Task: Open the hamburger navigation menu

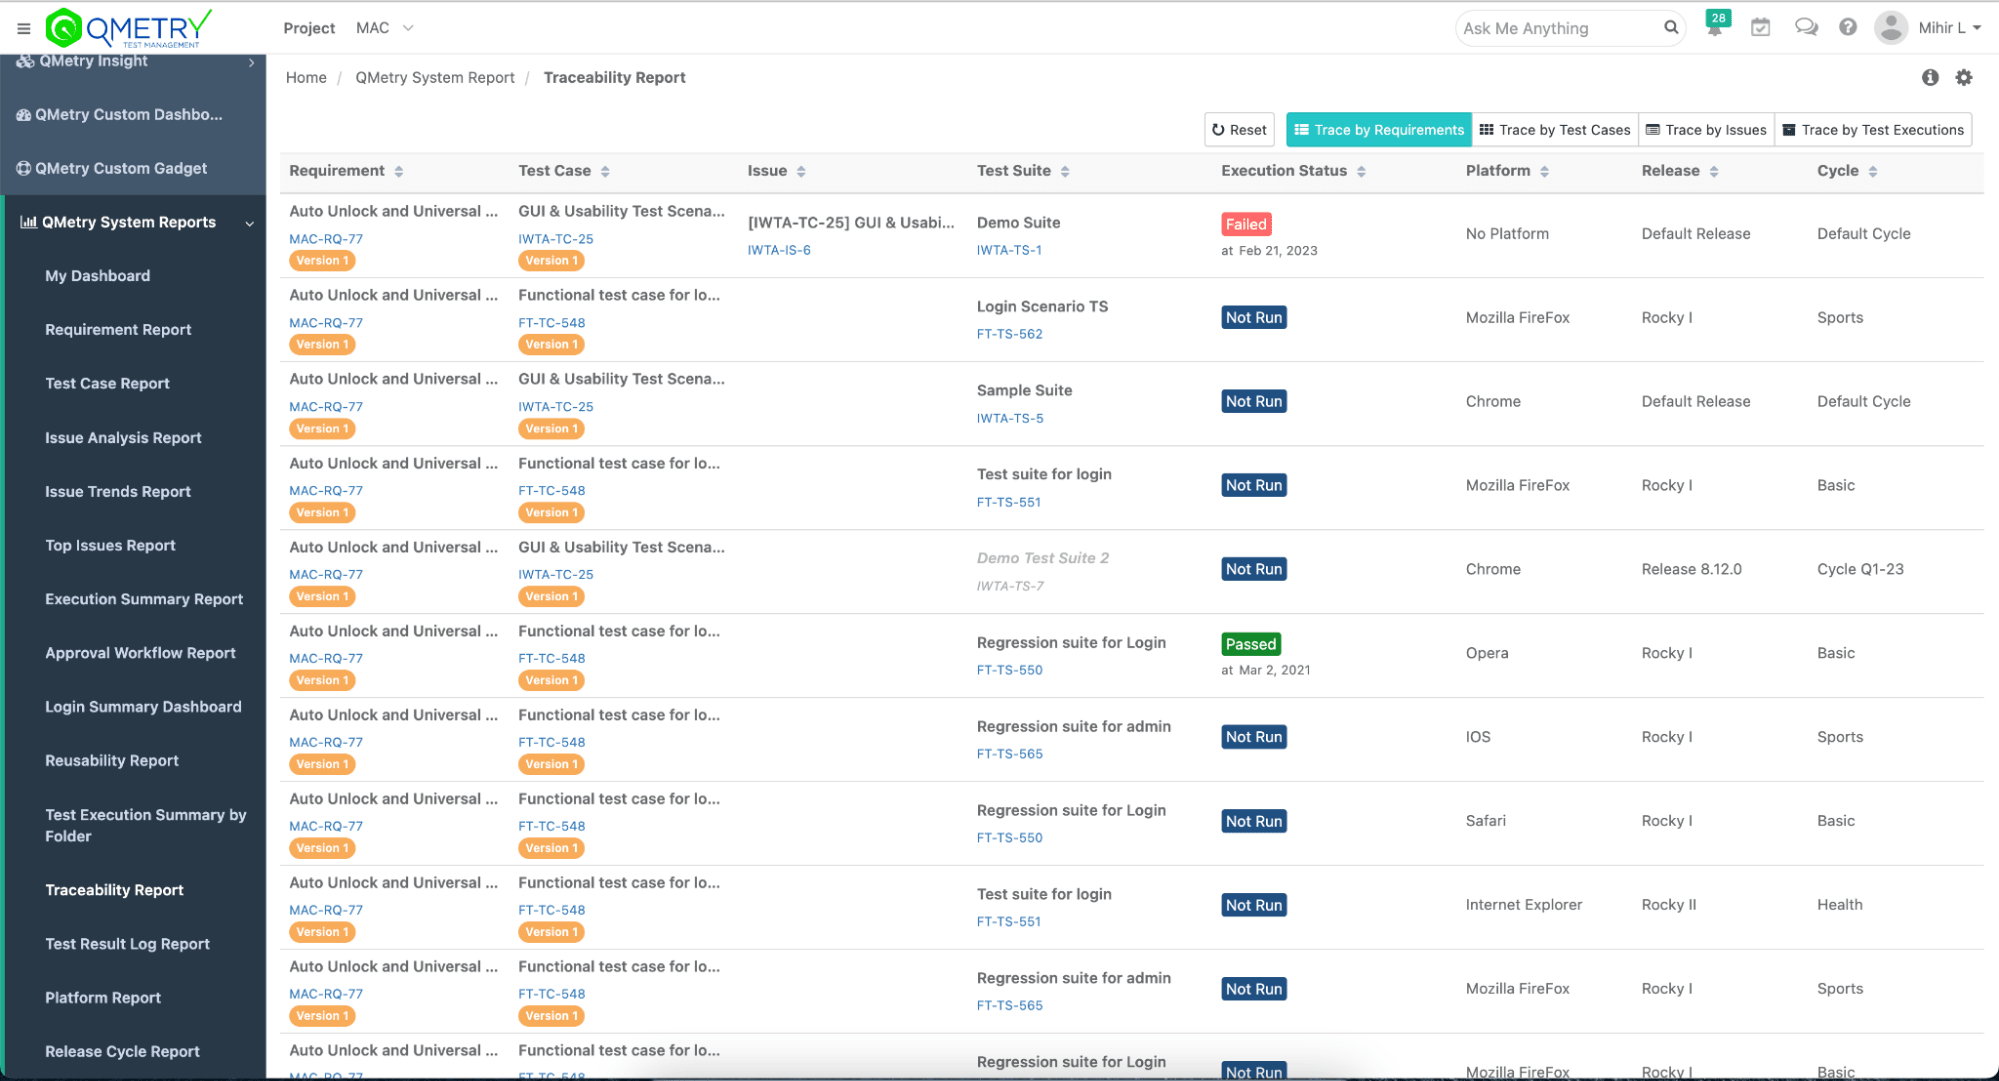Action: click(x=23, y=27)
